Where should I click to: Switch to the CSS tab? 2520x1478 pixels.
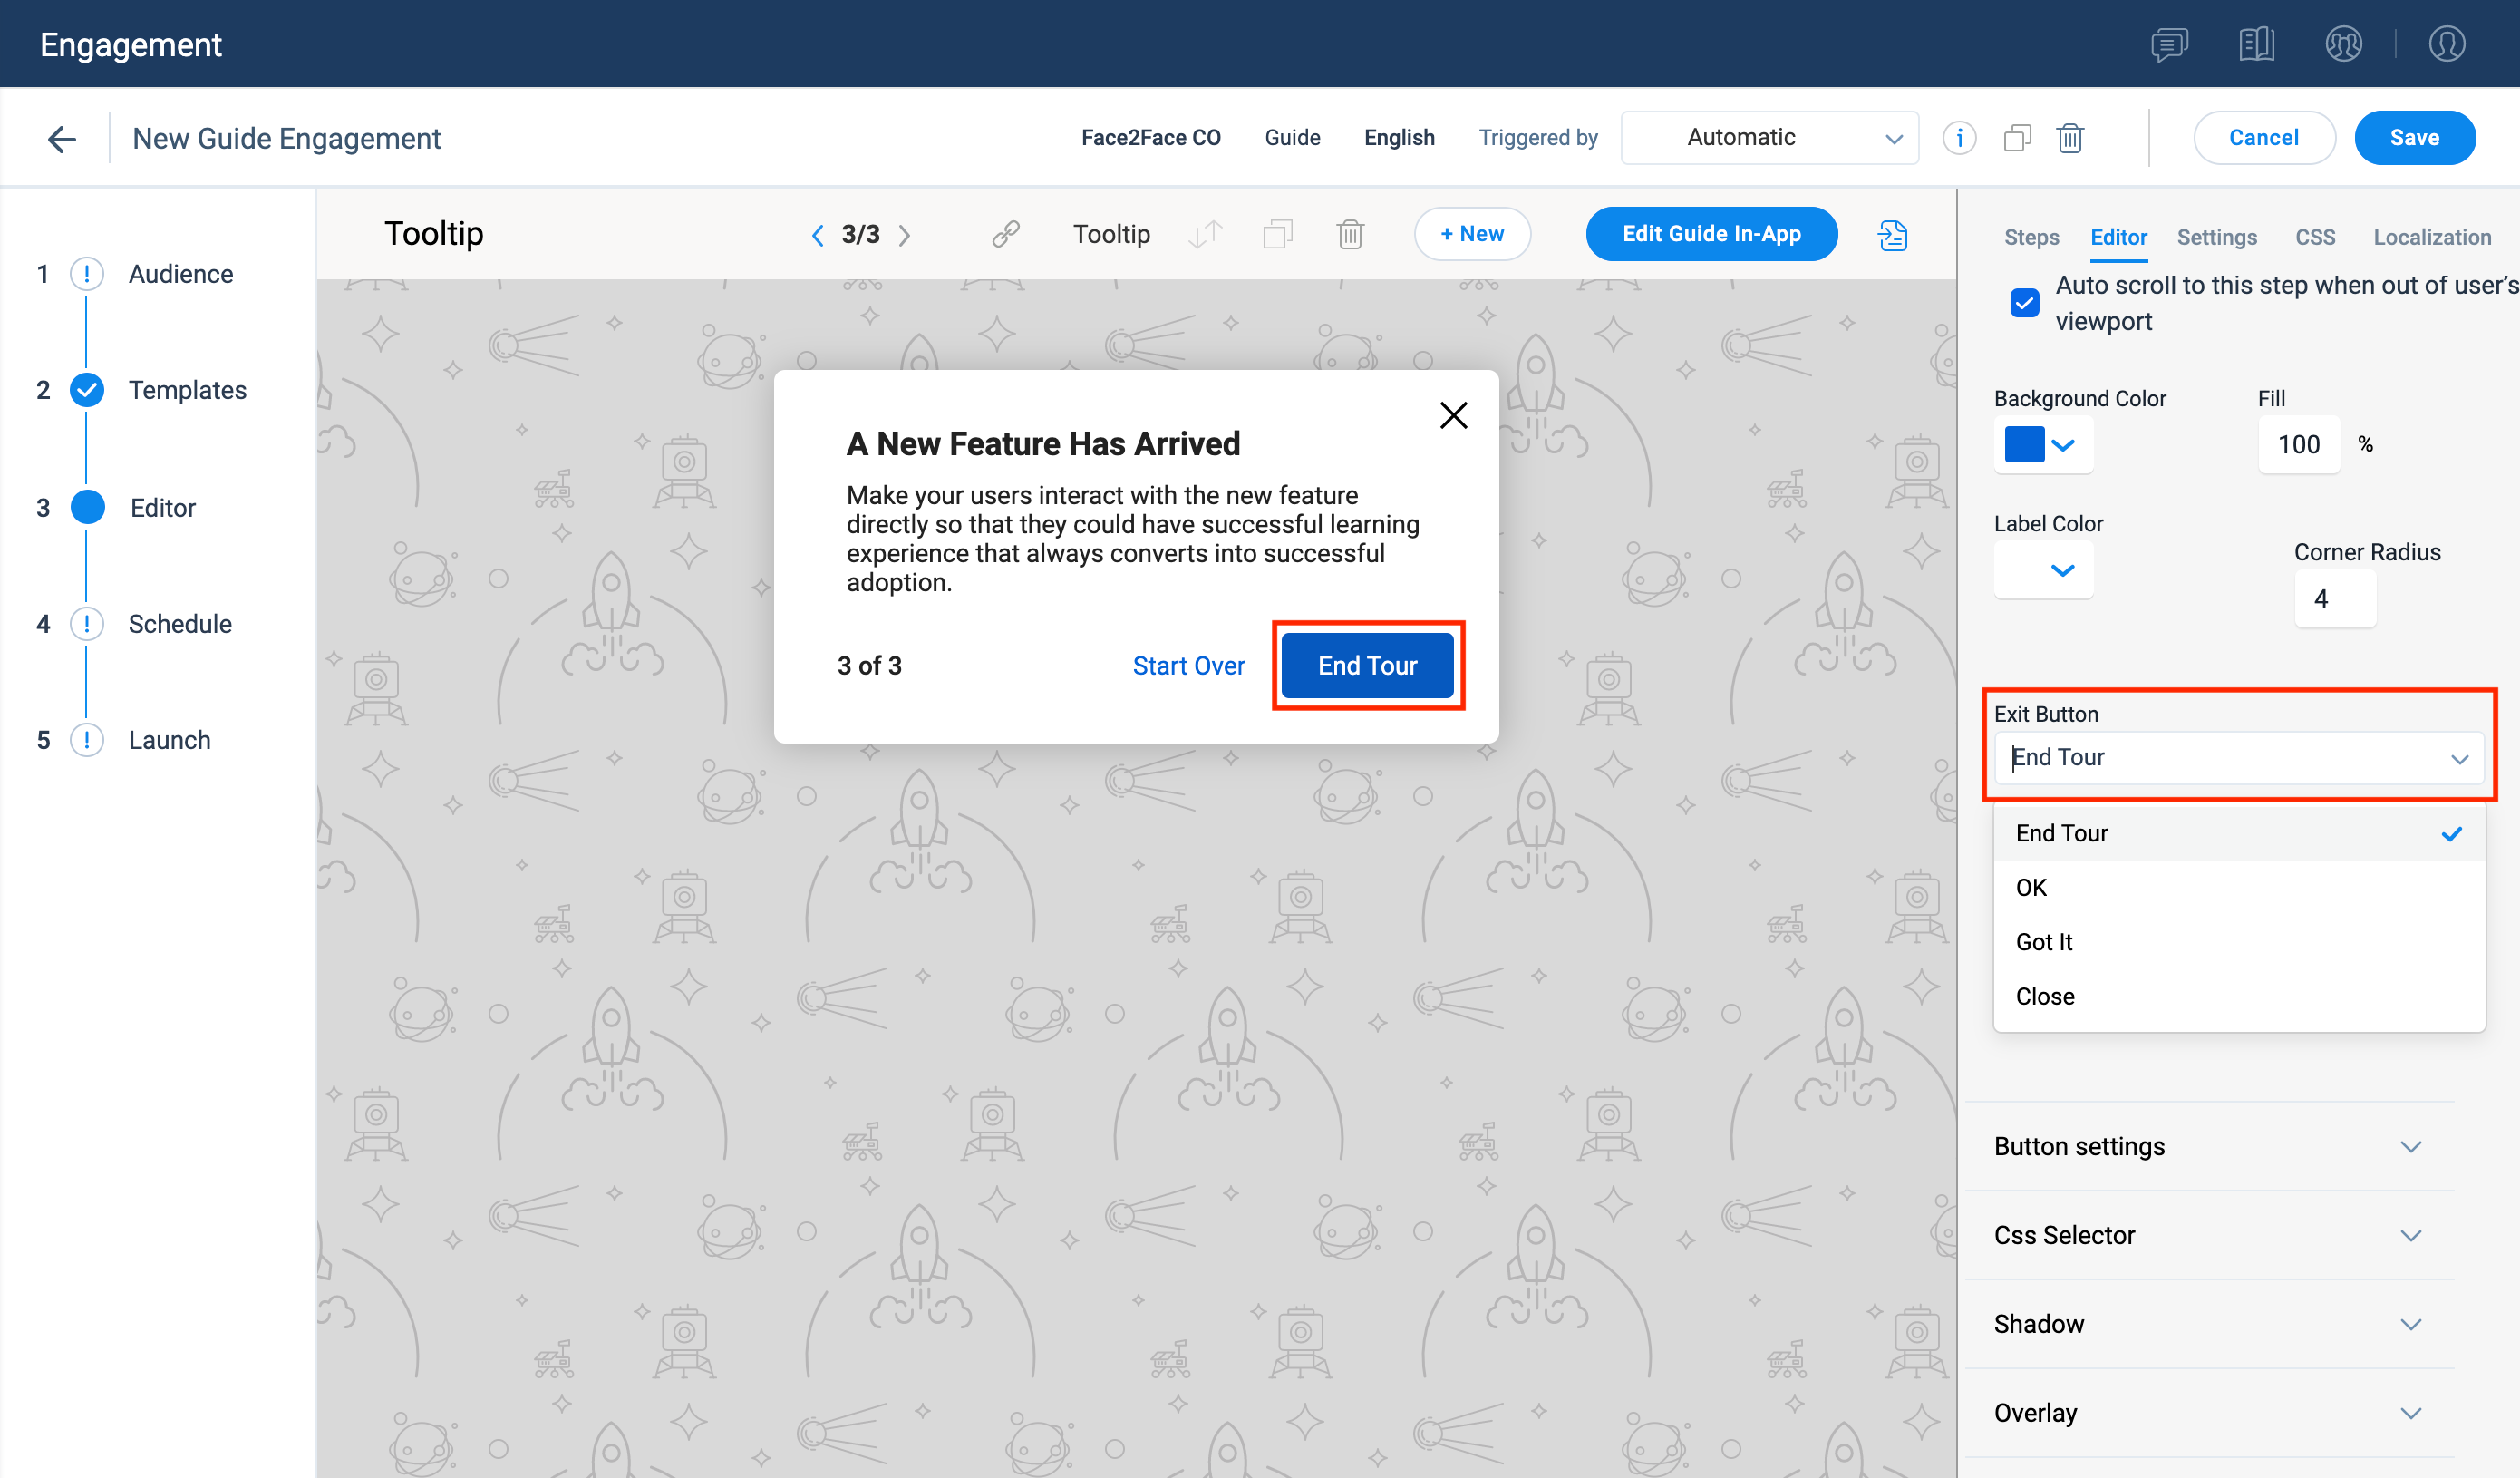tap(2314, 237)
